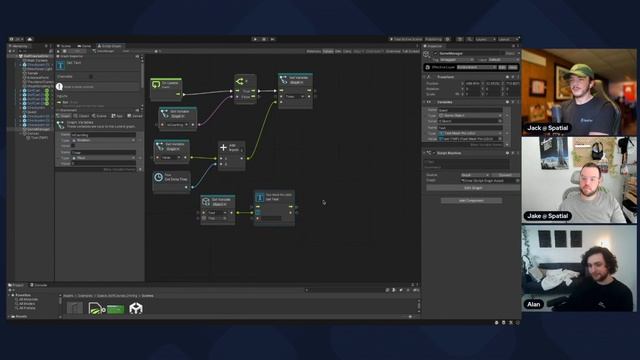Click Full Screen in graph toolbar
640x360 pixels.
[x=411, y=51]
